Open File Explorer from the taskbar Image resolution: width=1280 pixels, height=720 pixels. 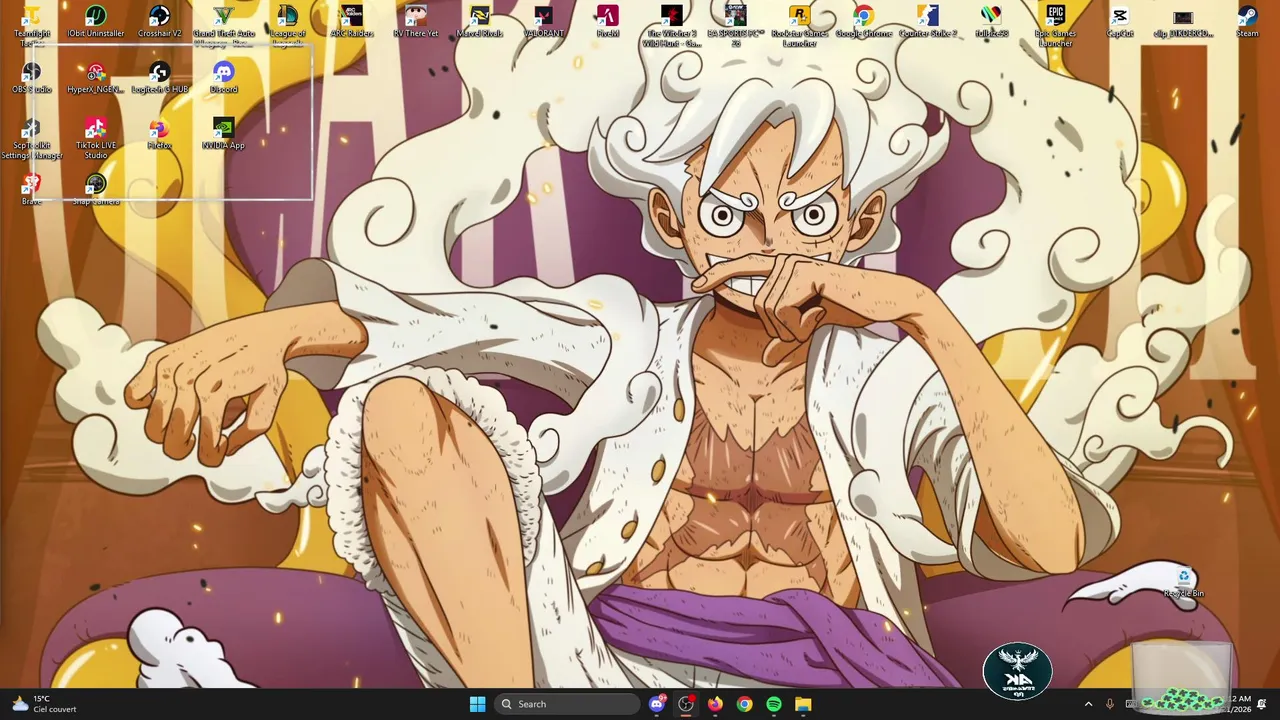[803, 704]
